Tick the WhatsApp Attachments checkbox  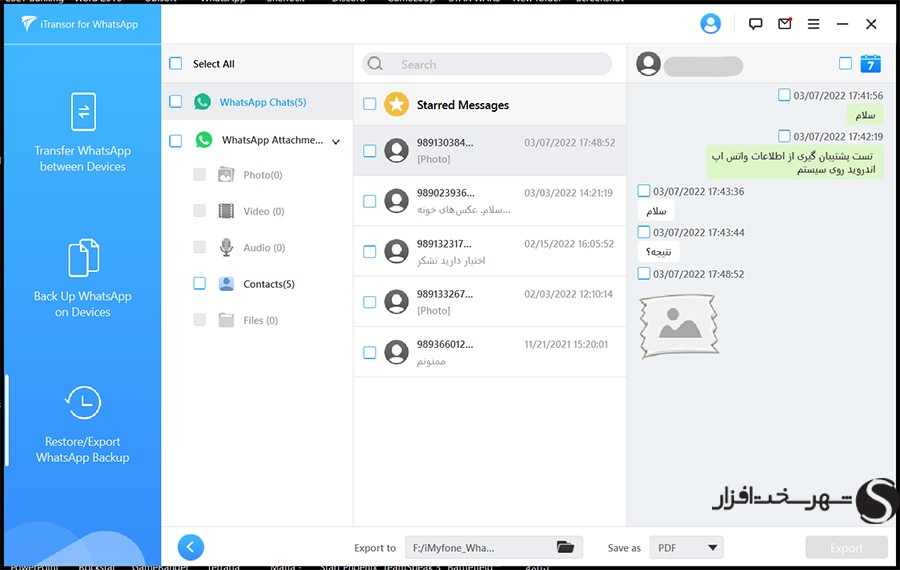pyautogui.click(x=176, y=141)
